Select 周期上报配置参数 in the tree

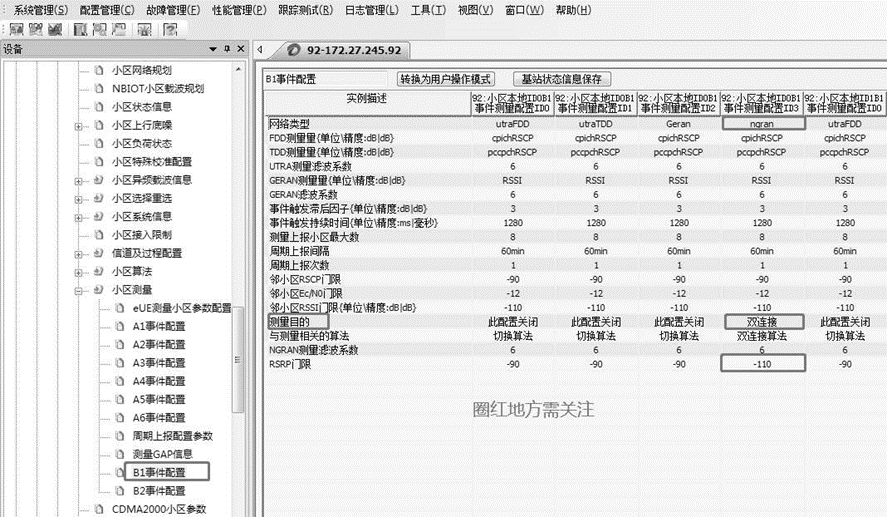tap(173, 436)
